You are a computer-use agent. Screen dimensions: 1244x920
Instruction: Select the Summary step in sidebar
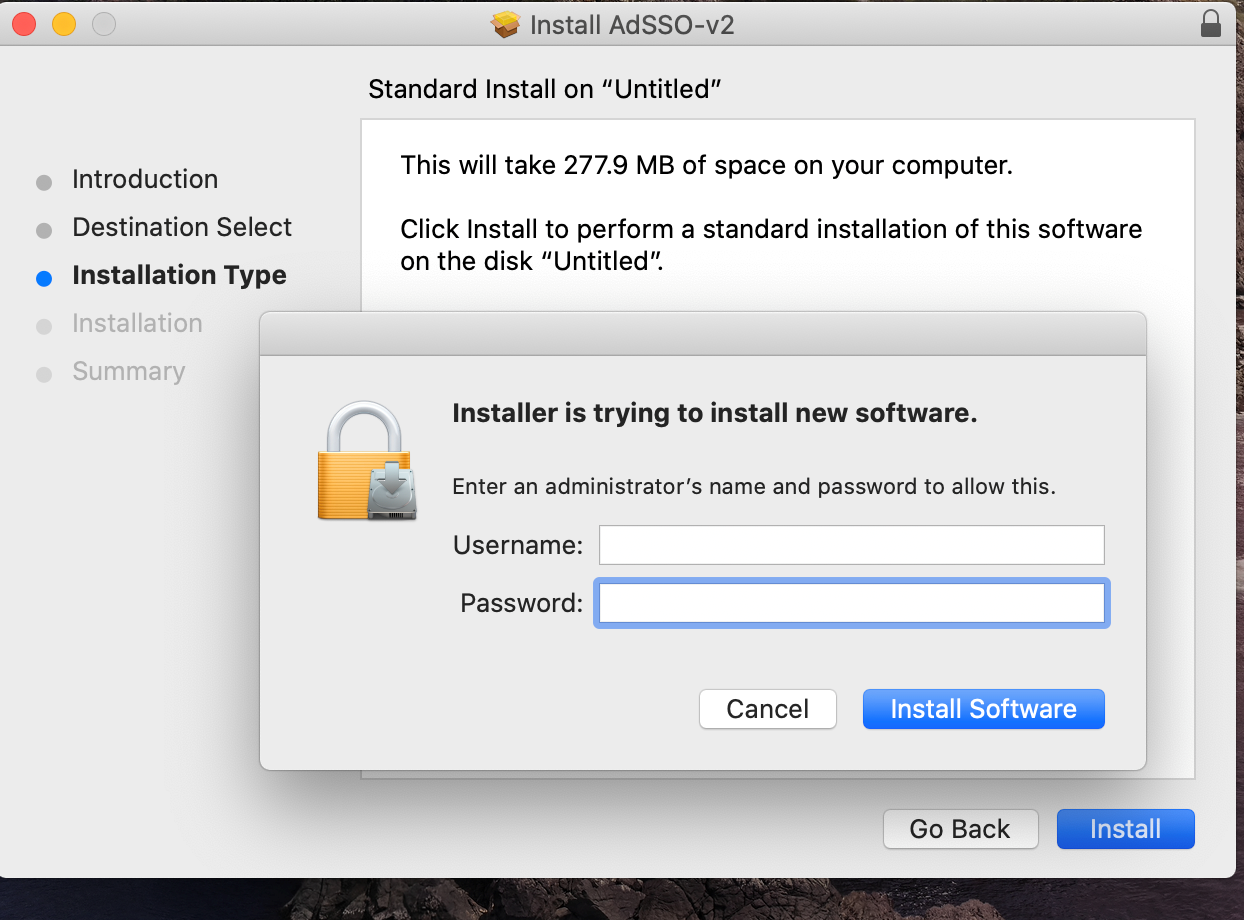128,371
